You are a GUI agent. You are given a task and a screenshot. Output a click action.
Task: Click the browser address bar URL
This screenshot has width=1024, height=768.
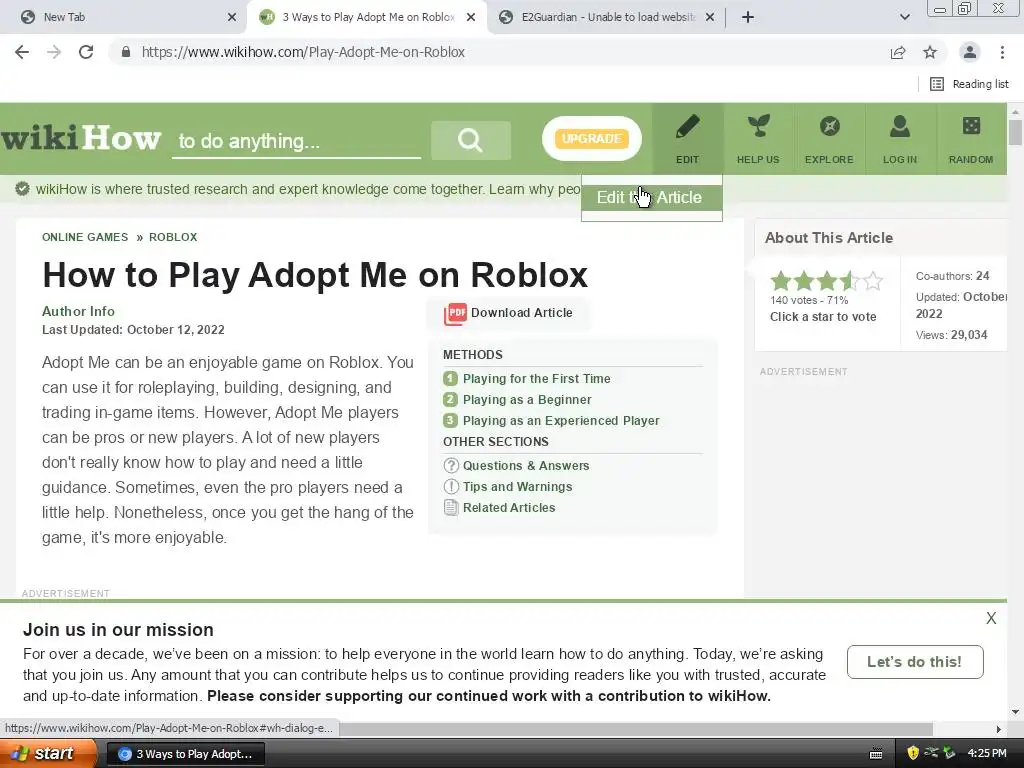click(x=303, y=52)
